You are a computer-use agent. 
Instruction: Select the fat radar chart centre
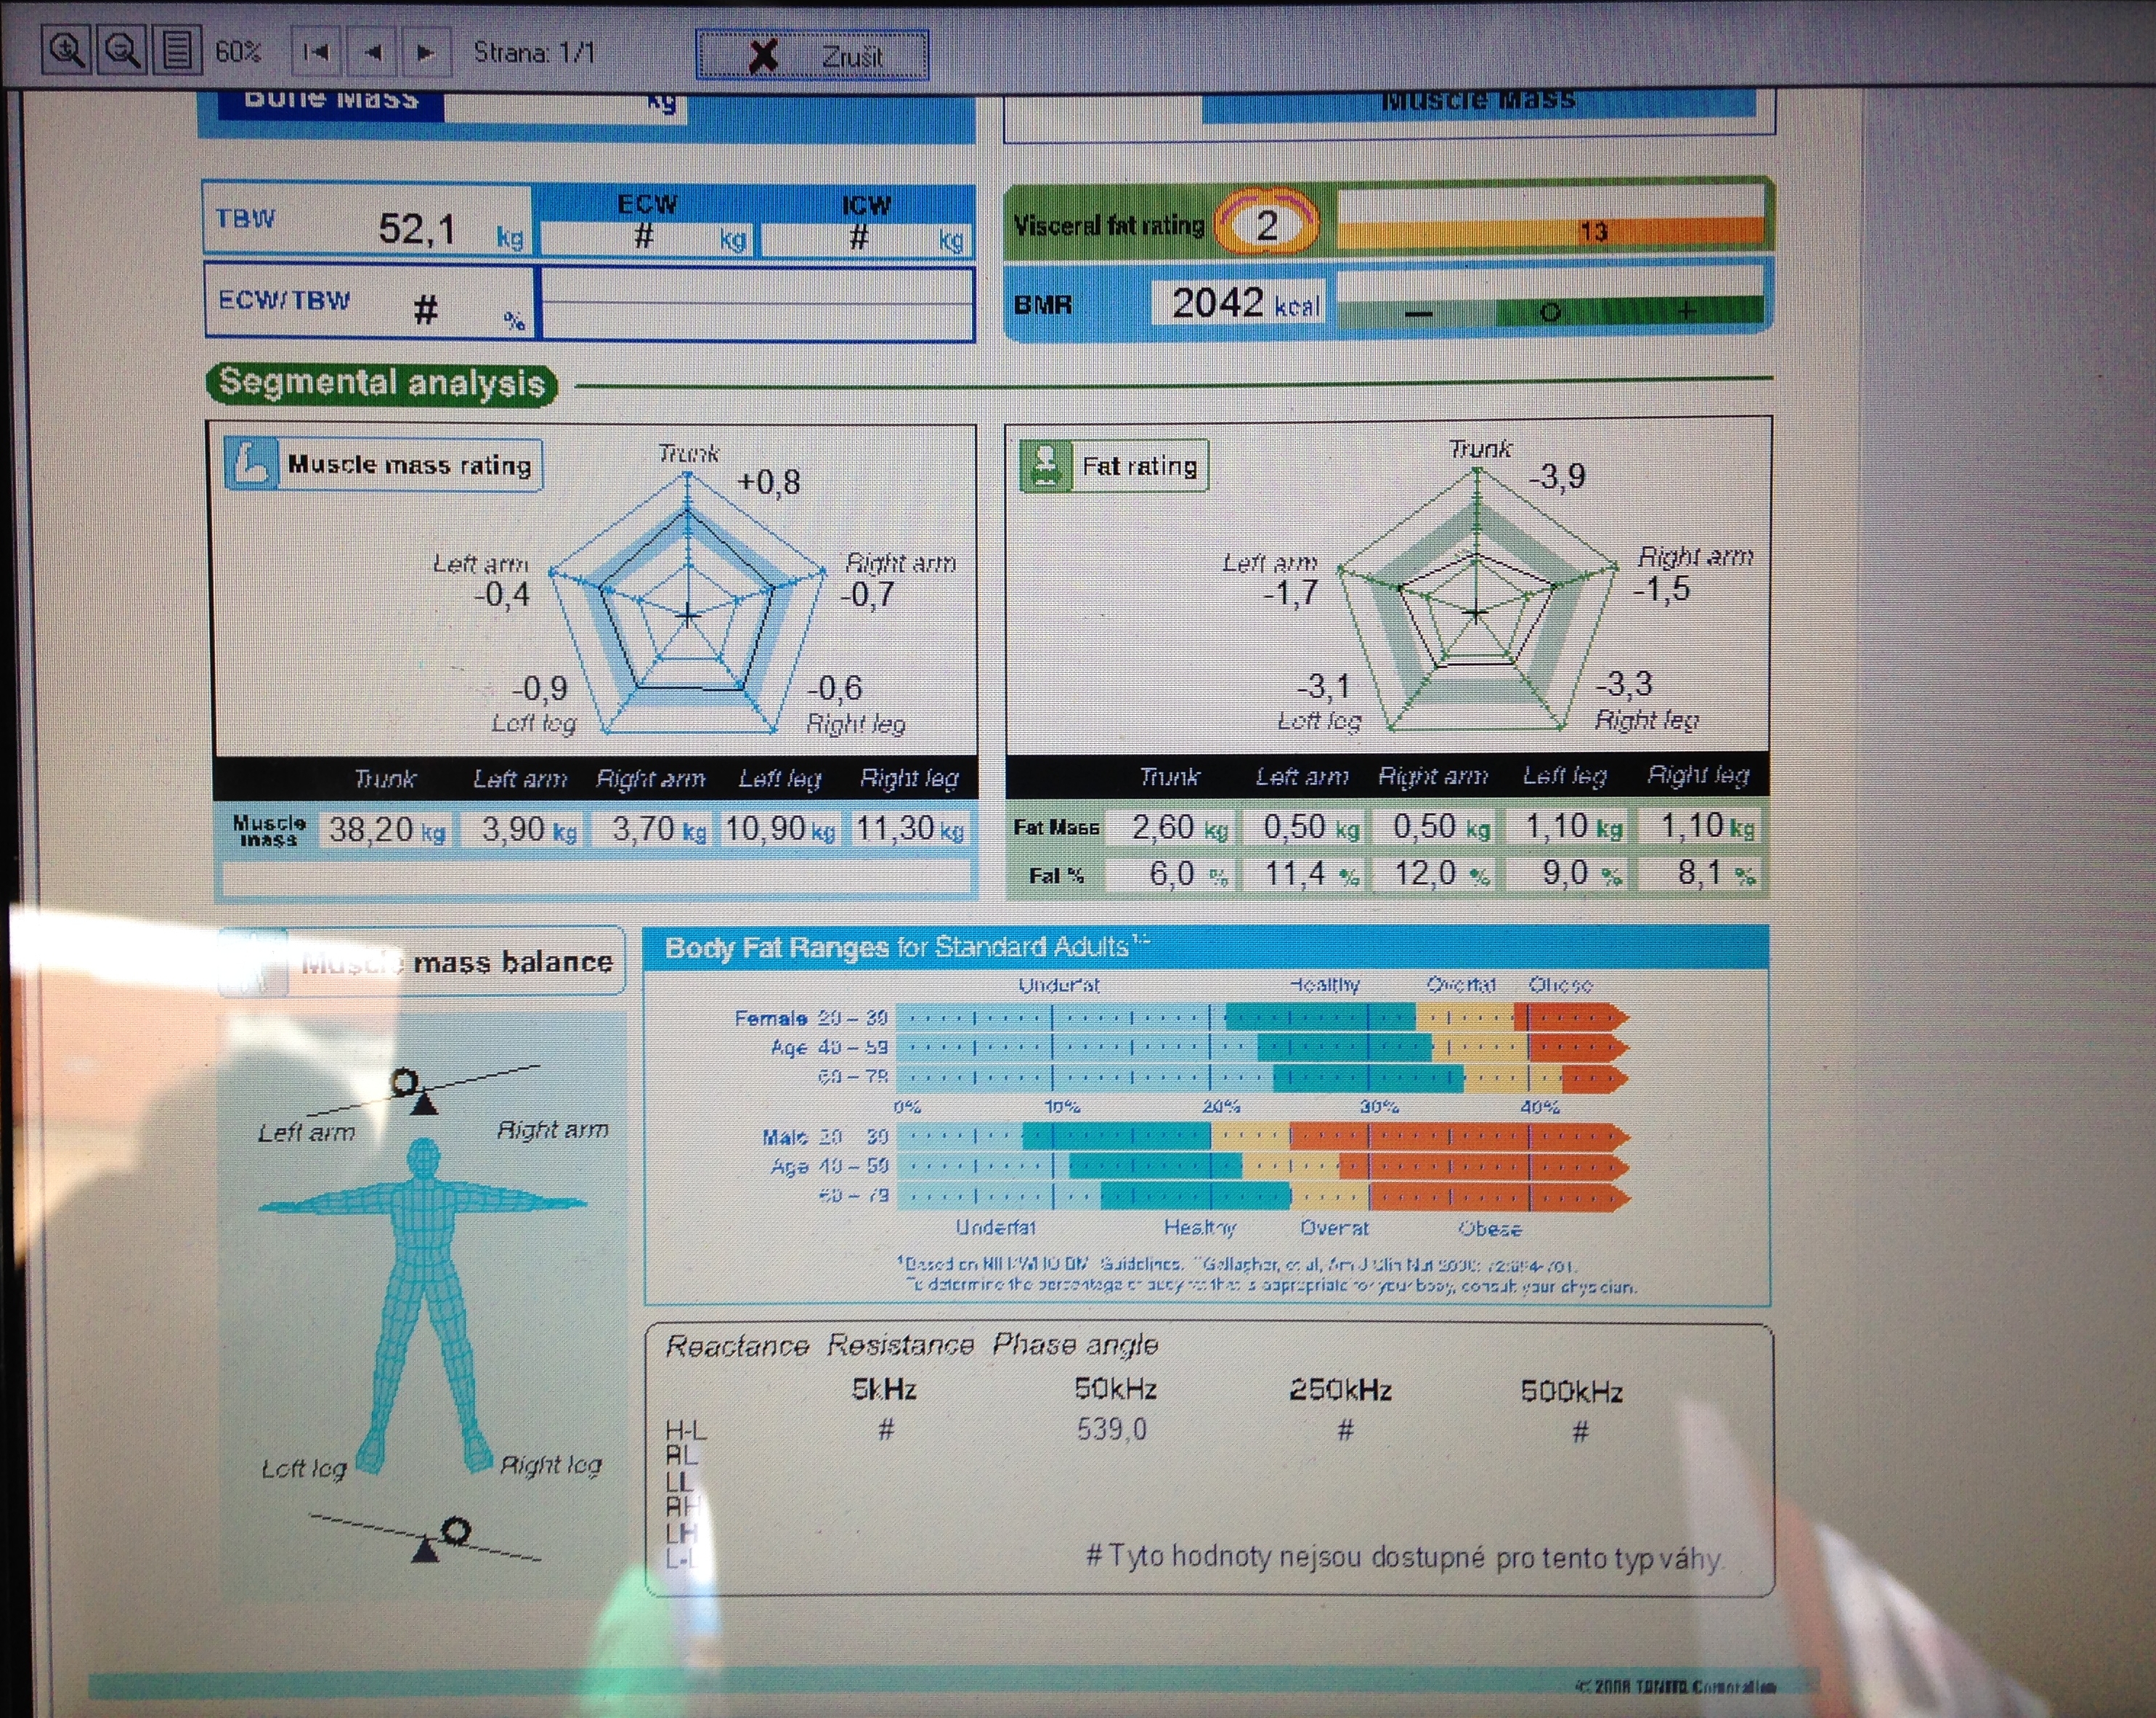(x=1476, y=612)
